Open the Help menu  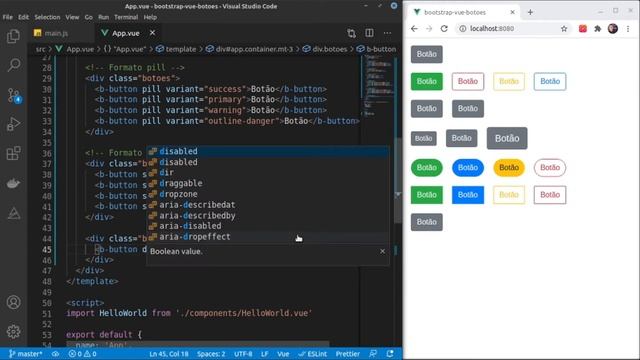point(150,17)
